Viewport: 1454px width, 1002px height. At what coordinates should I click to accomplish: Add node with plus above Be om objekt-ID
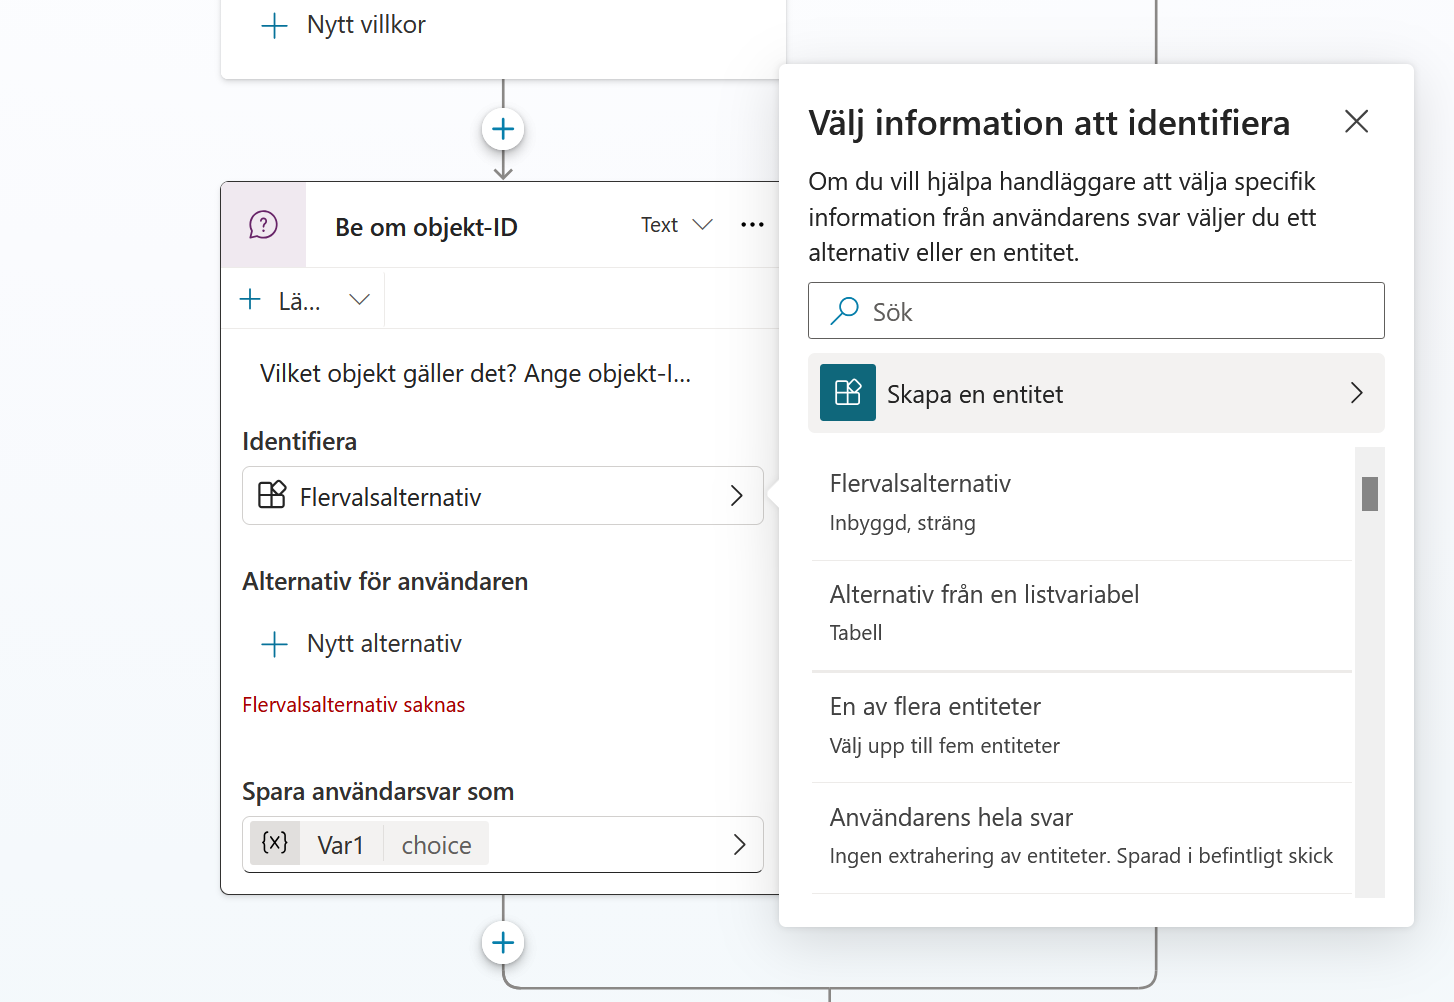click(x=503, y=129)
